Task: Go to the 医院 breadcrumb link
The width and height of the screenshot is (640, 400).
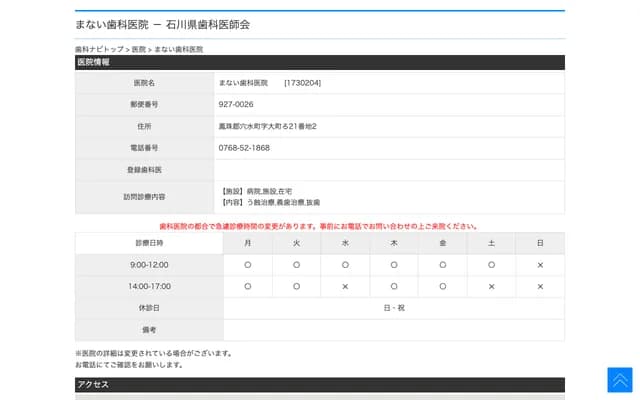Action: coord(139,49)
